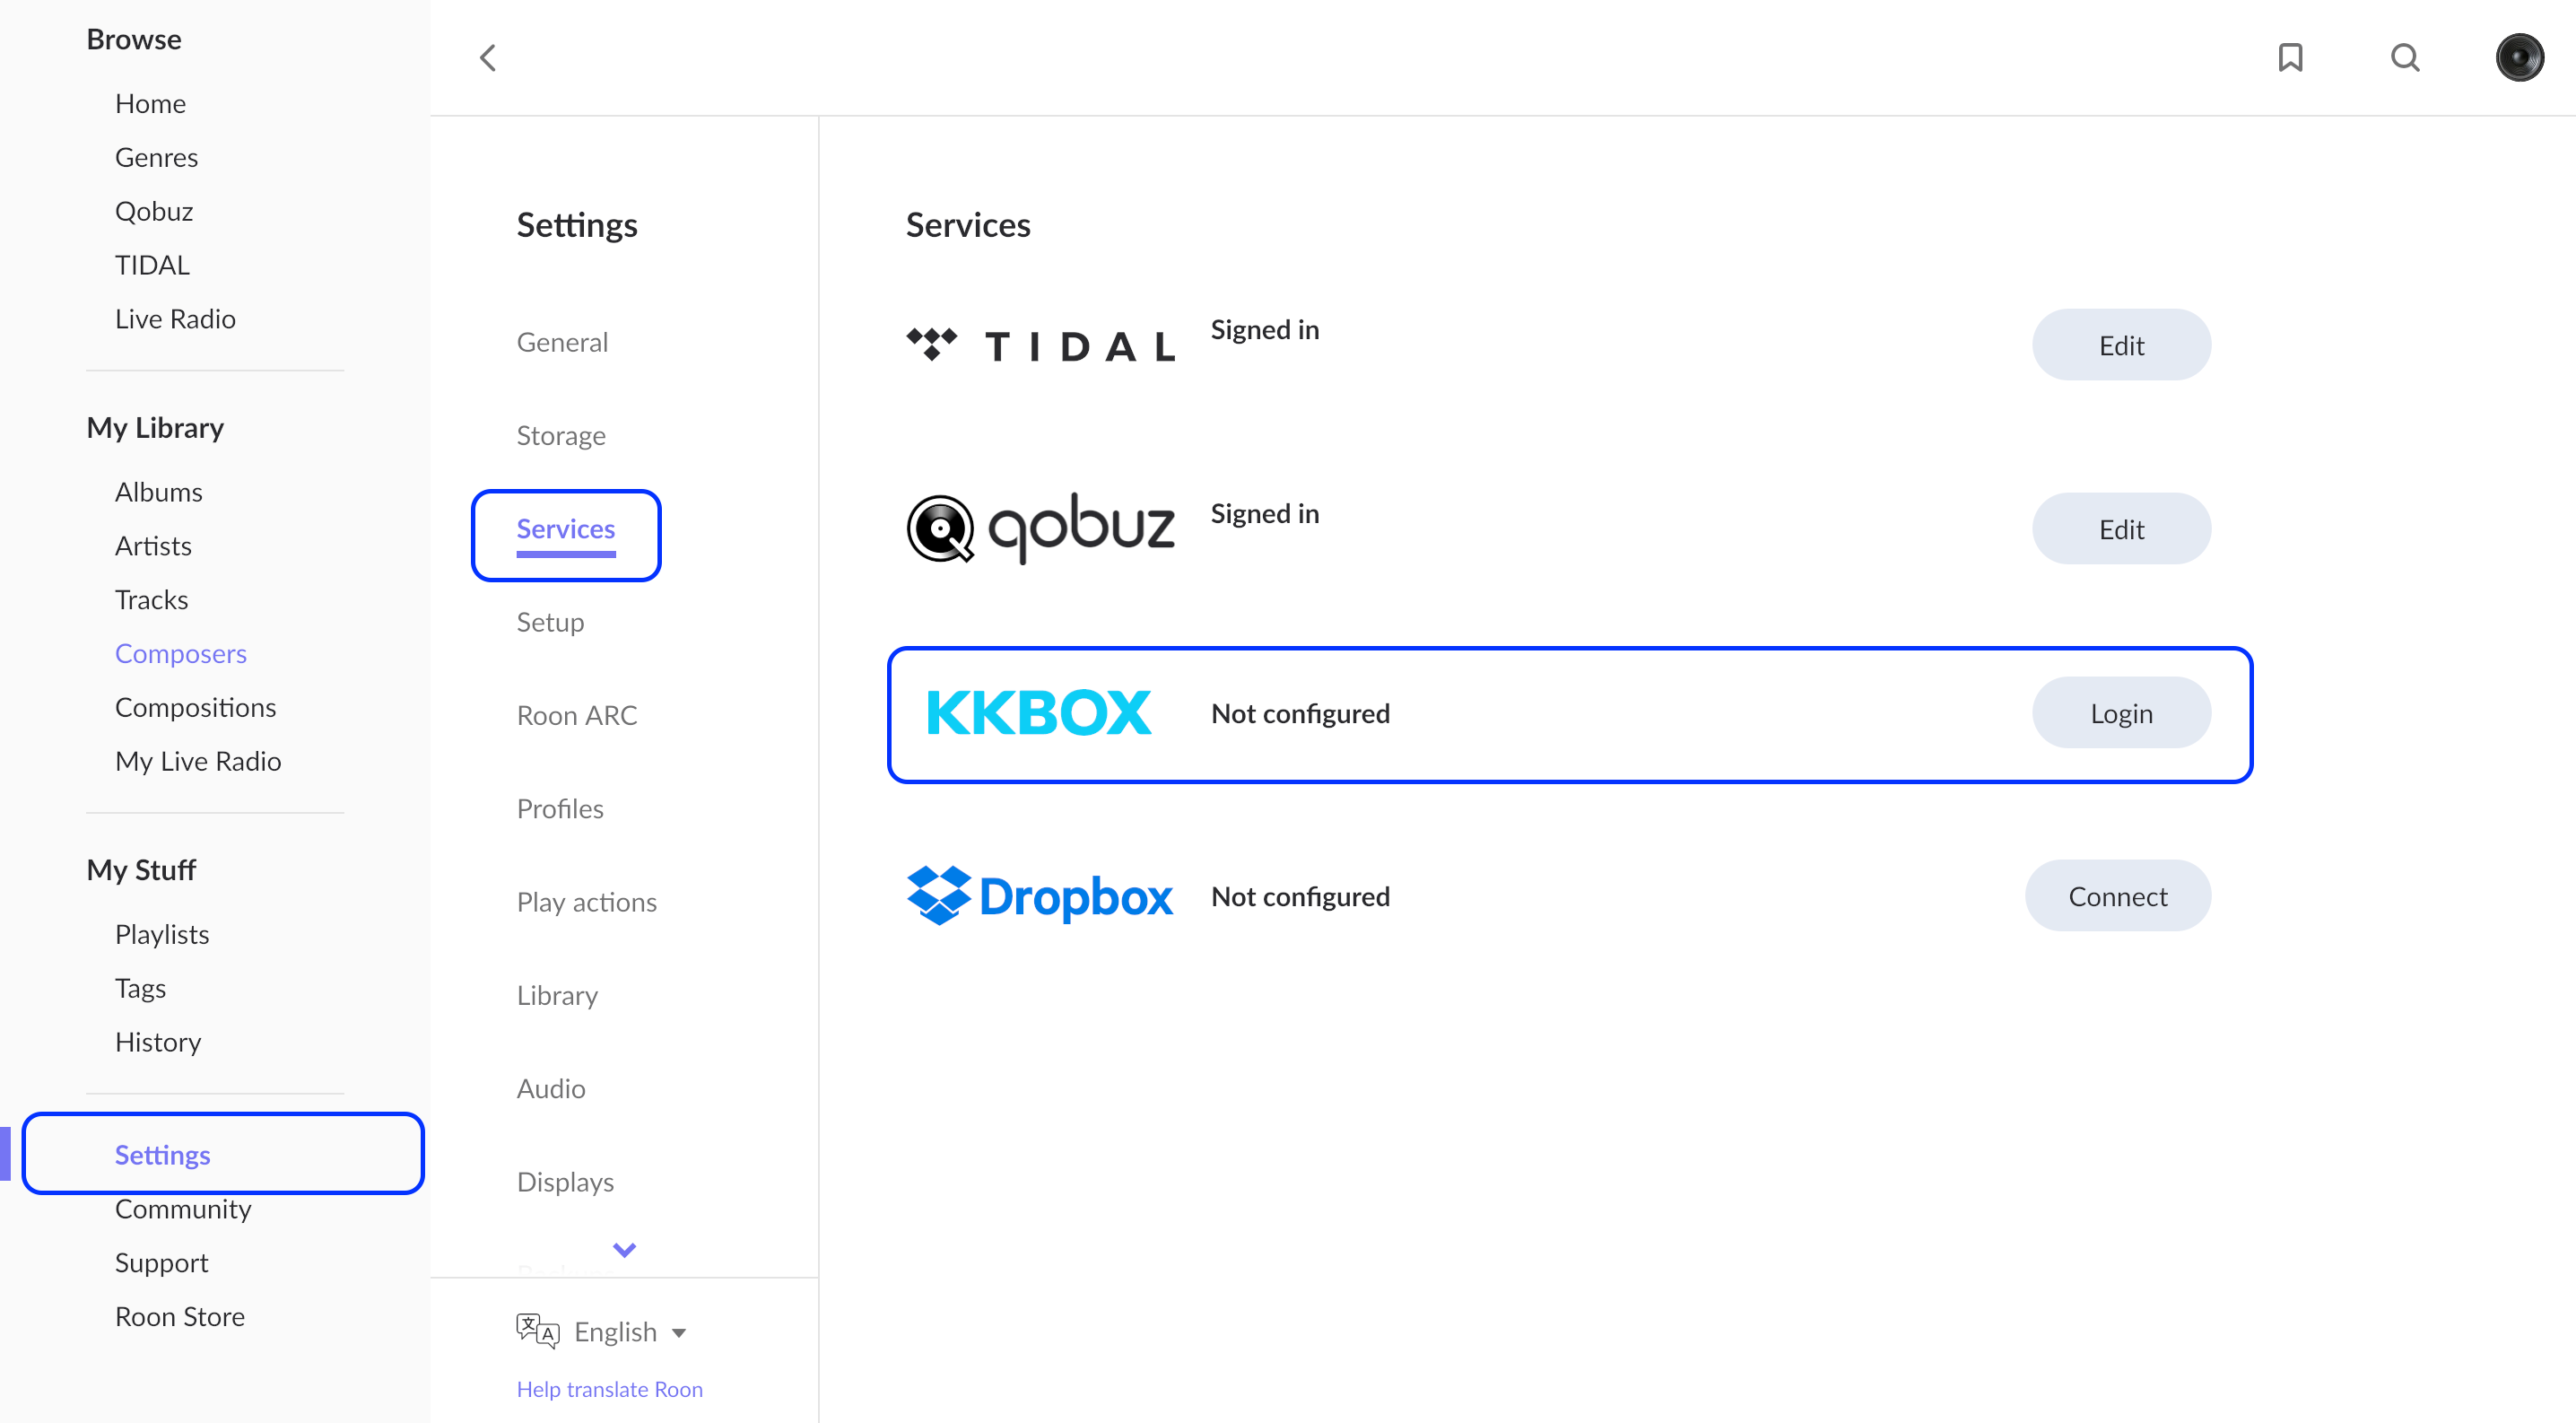The image size is (2576, 1423).
Task: Login to KKBOX
Action: click(x=2121, y=713)
